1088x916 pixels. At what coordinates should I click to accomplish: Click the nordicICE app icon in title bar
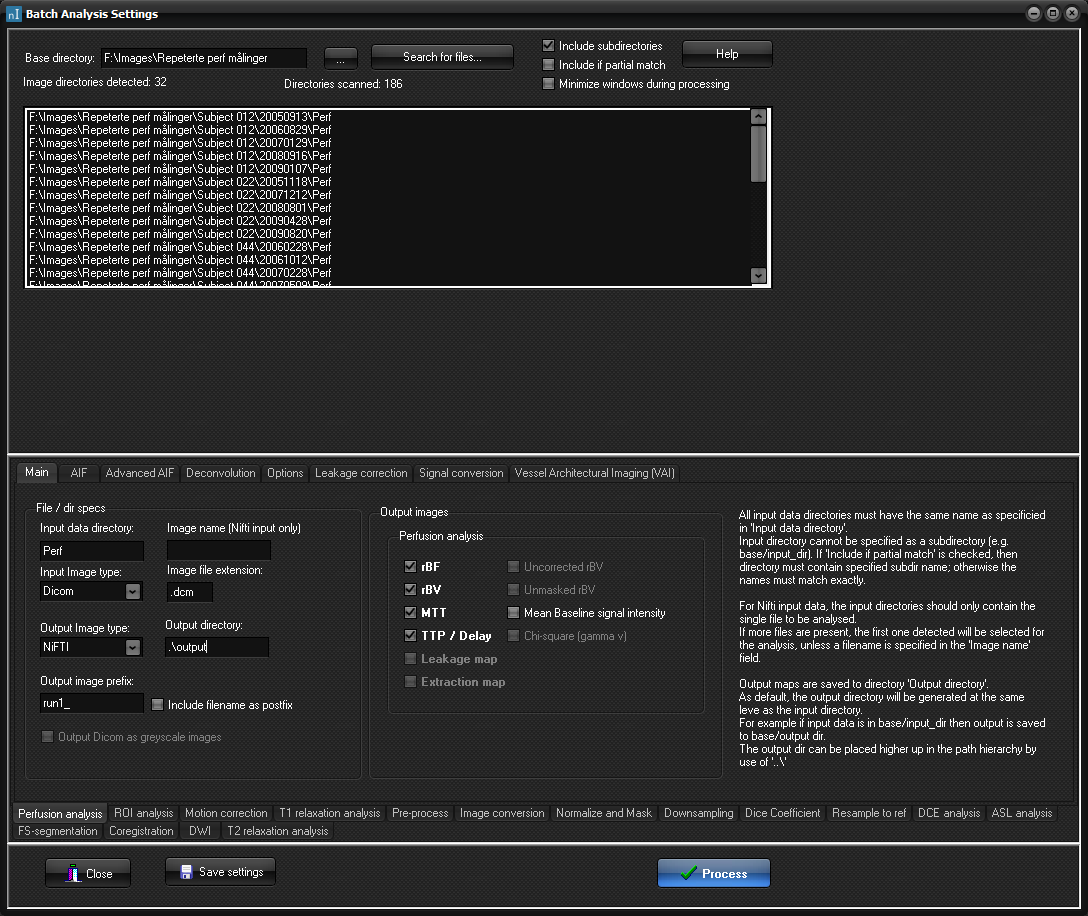[13, 14]
